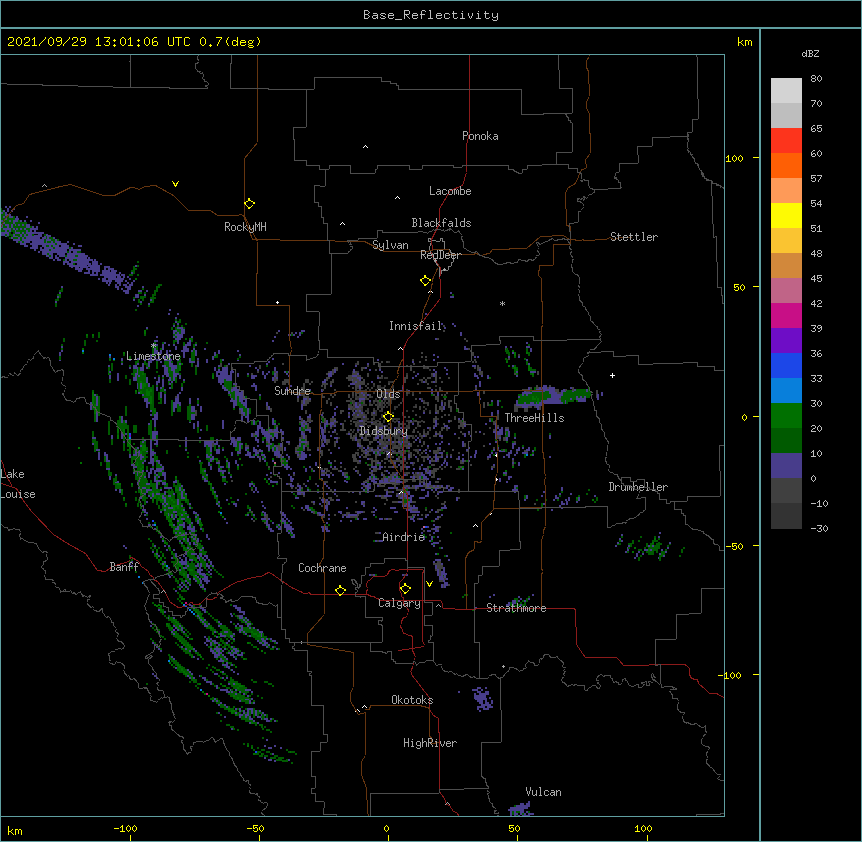Image resolution: width=862 pixels, height=842 pixels.
Task: Click the HighRiver label
Action: [x=430, y=743]
